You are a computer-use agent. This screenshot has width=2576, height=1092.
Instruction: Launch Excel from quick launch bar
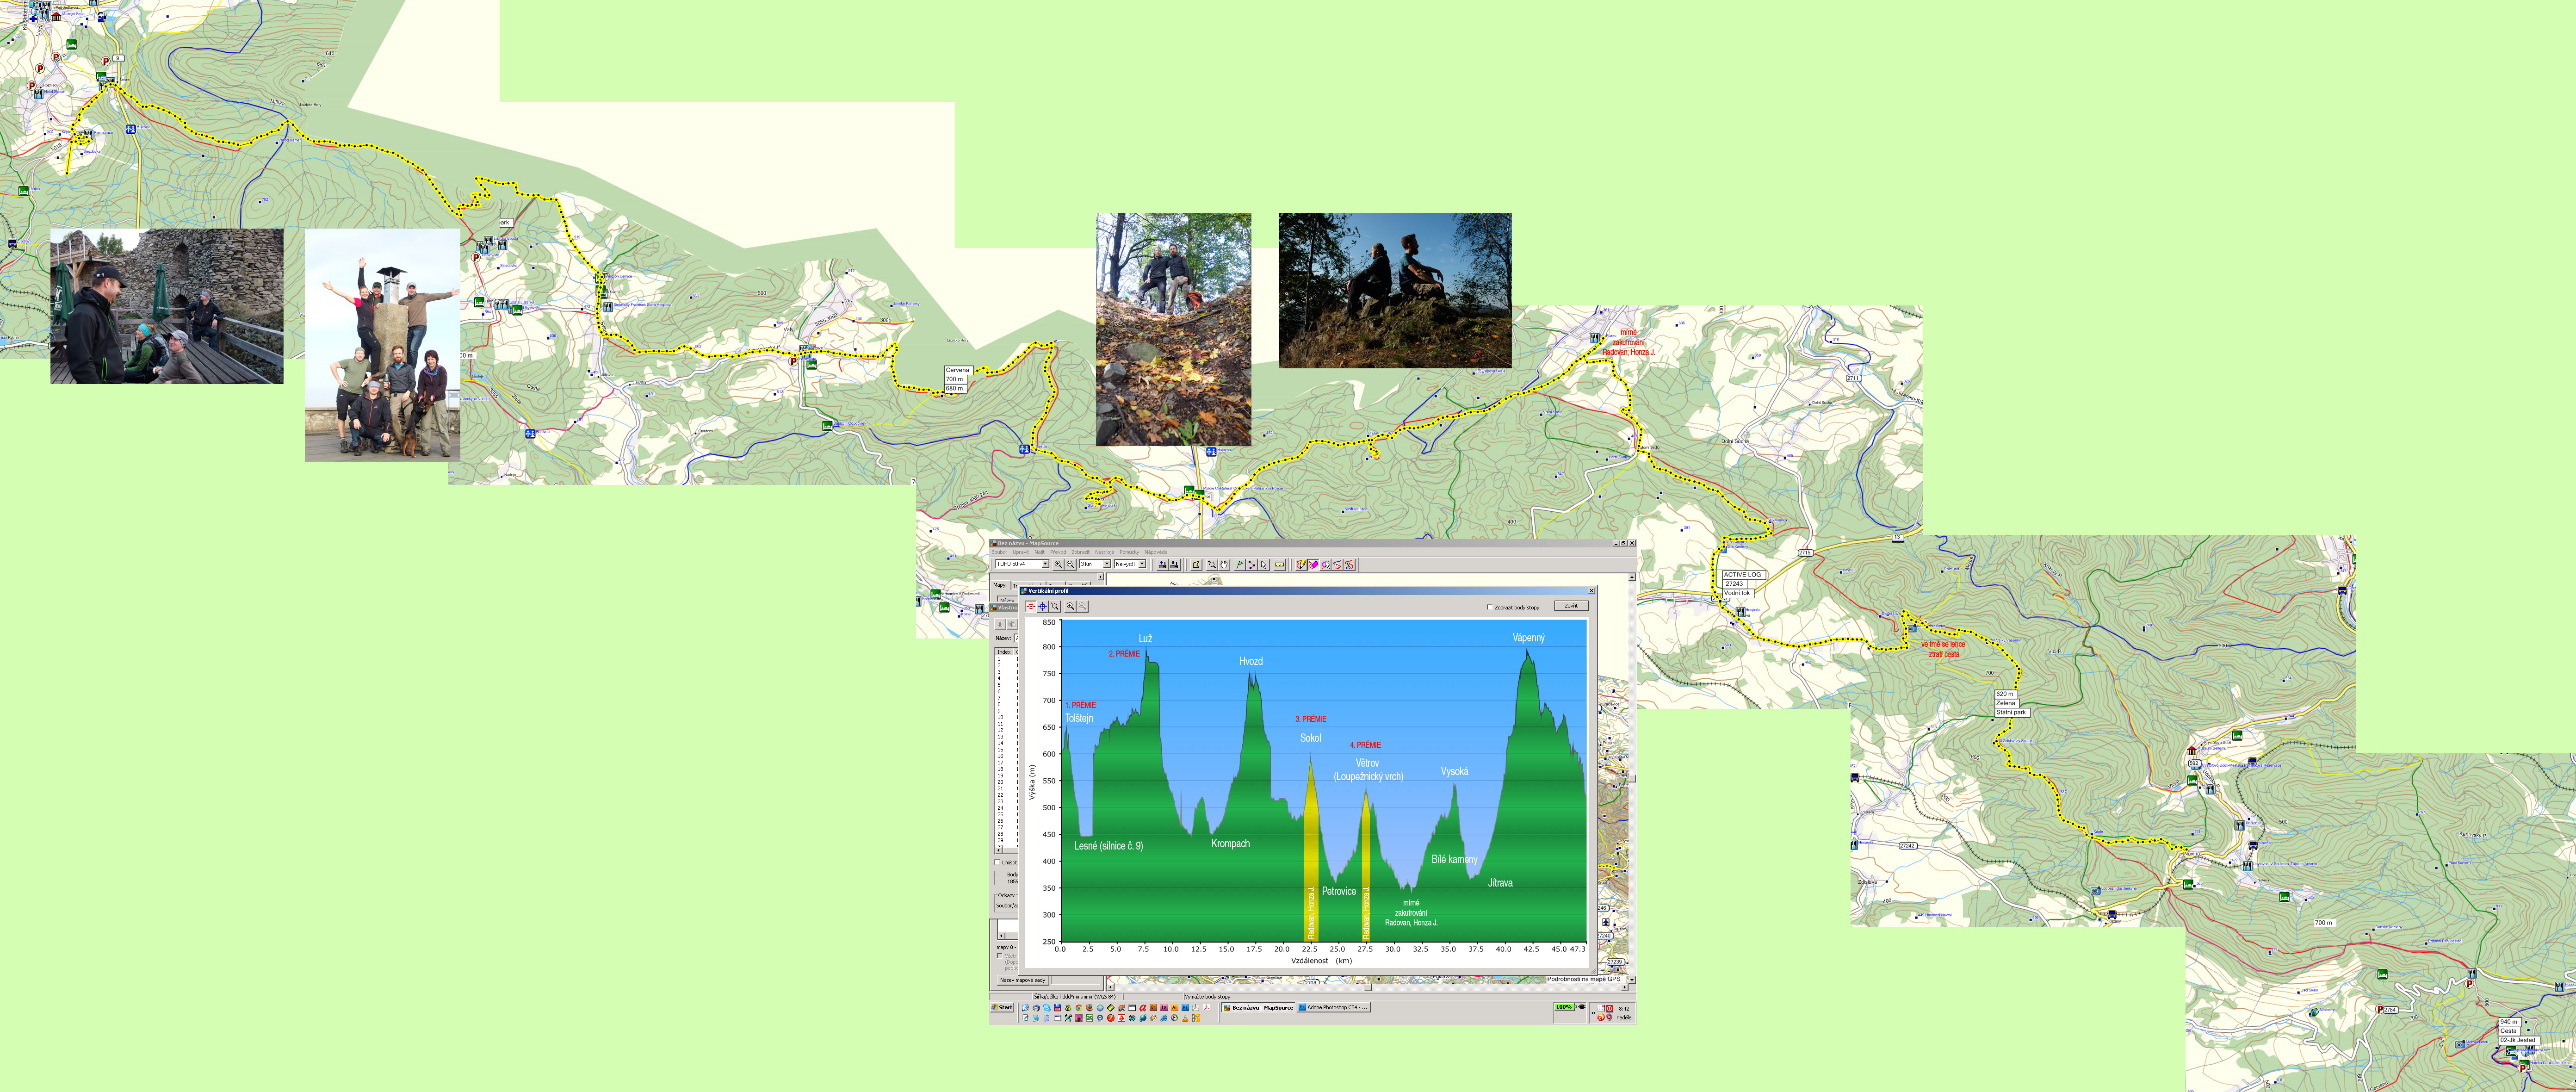click(x=1090, y=1018)
